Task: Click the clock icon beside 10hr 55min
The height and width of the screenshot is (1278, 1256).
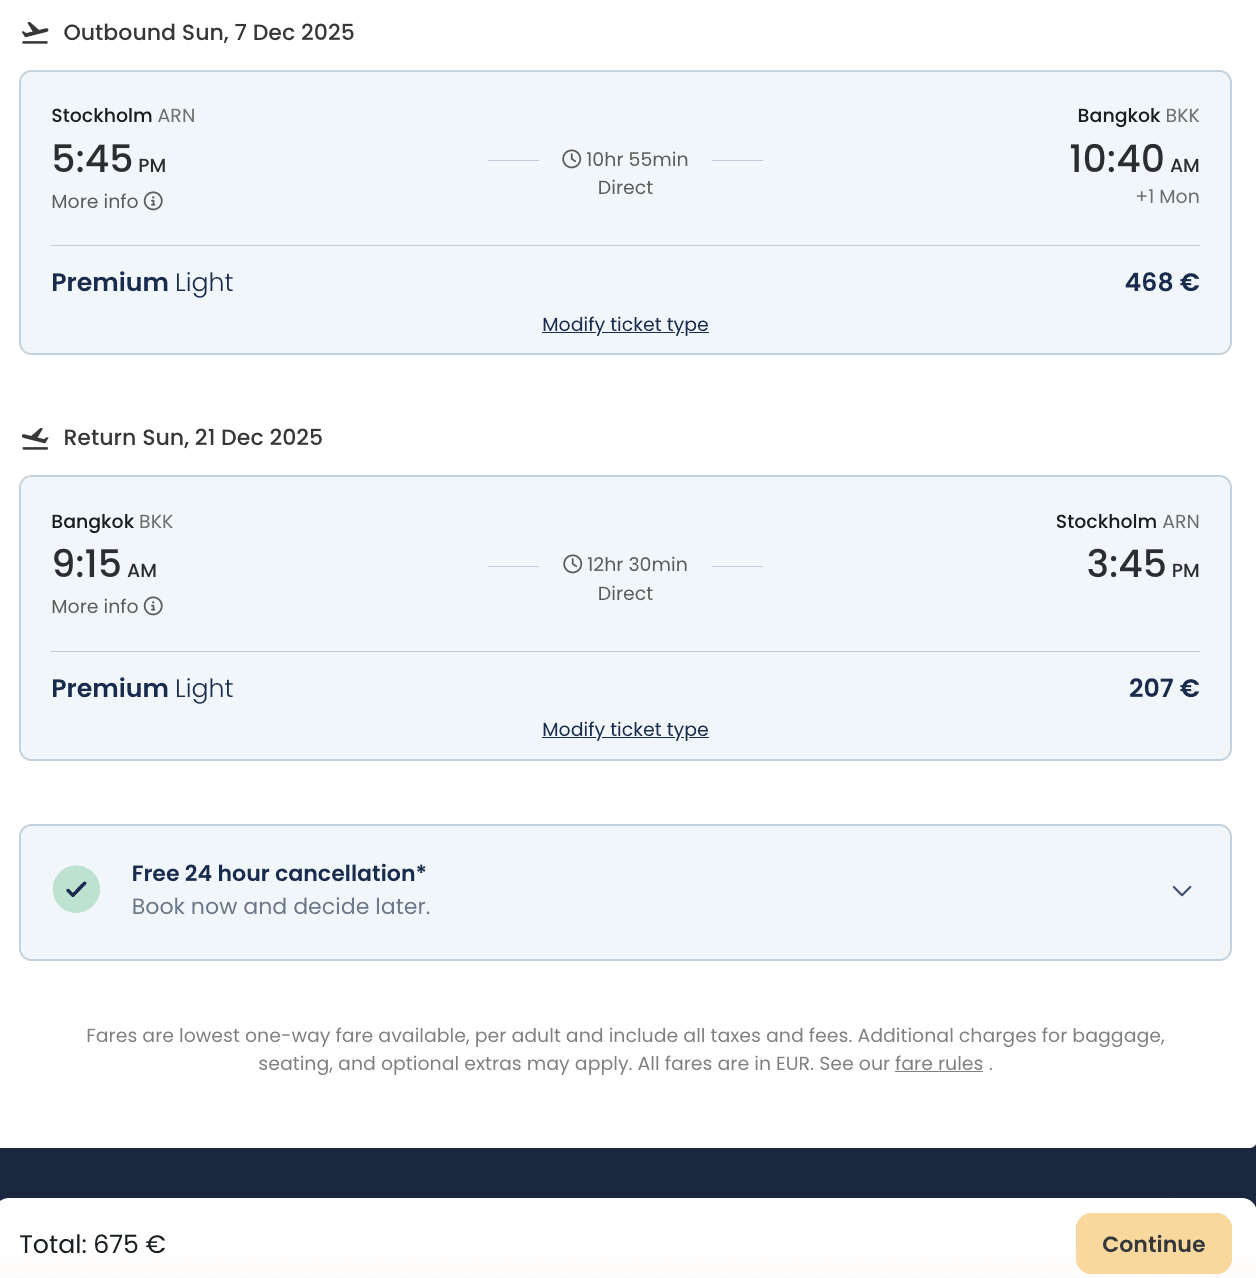Action: 571,159
